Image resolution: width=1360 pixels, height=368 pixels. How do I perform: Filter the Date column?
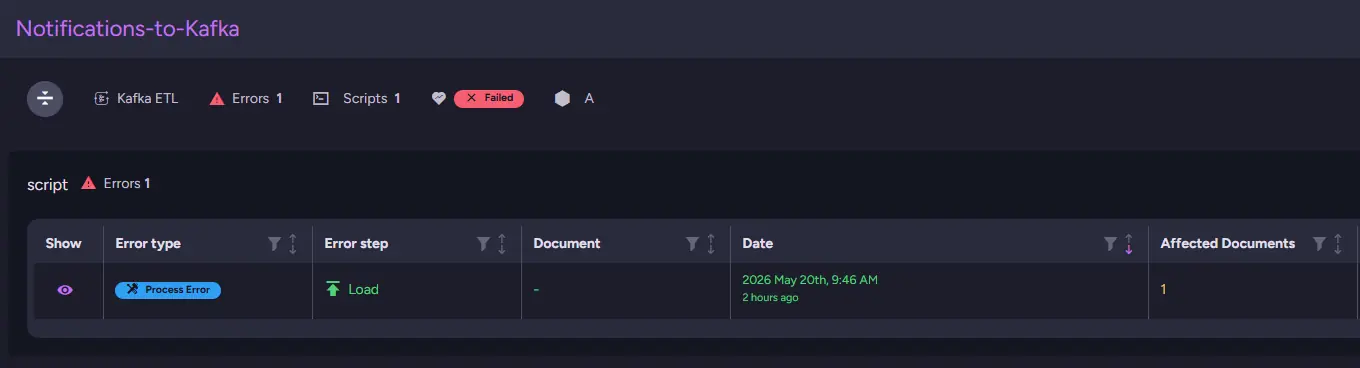(x=1110, y=243)
